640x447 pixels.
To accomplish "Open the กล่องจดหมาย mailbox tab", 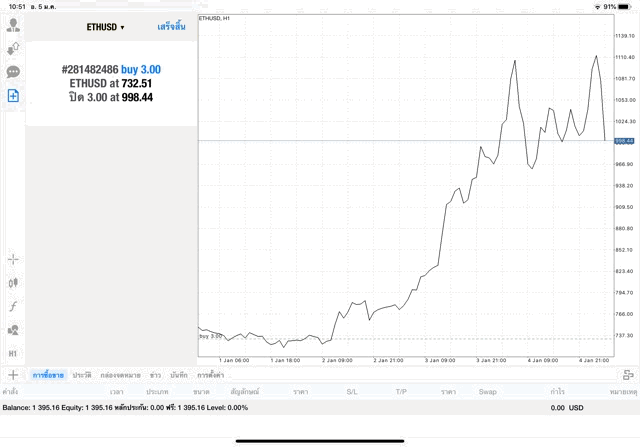I will coord(121,375).
